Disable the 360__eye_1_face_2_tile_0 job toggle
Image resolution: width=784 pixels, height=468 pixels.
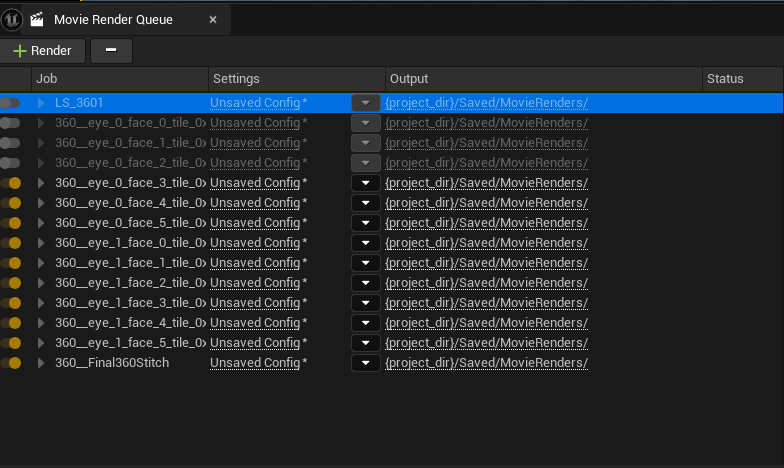coord(10,283)
